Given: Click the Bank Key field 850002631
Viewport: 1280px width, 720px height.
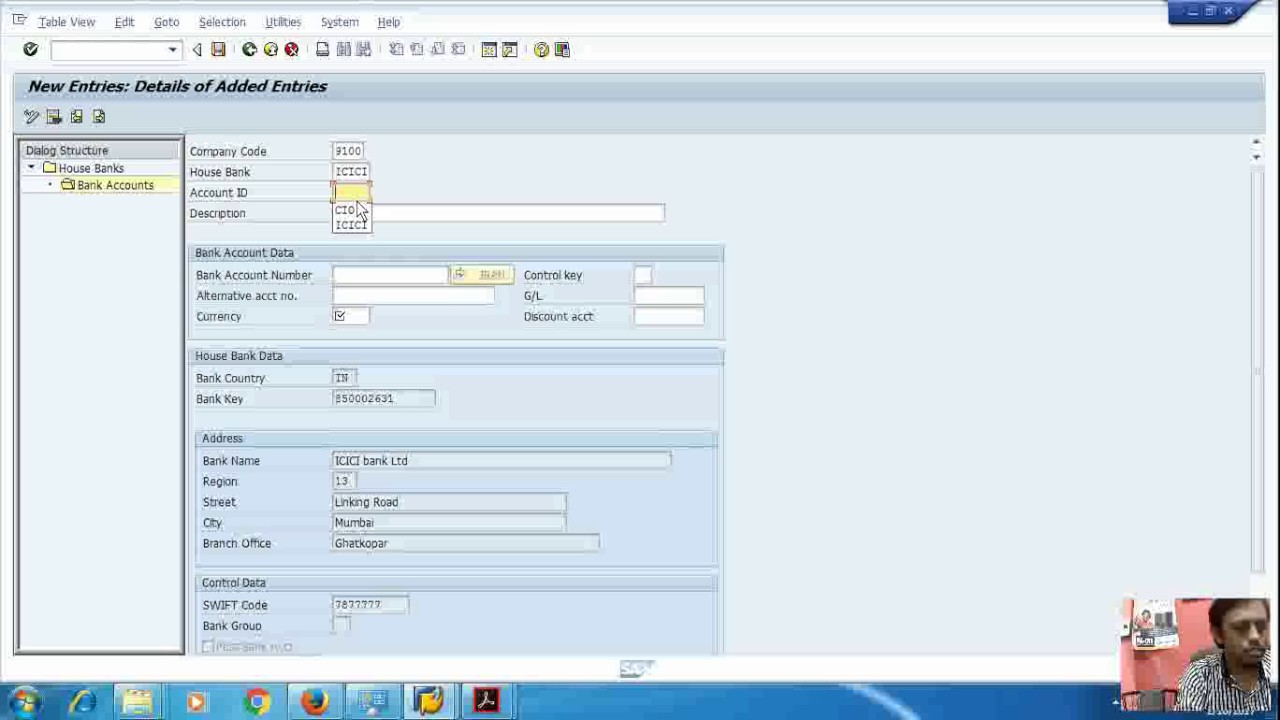Looking at the screenshot, I should click(384, 399).
